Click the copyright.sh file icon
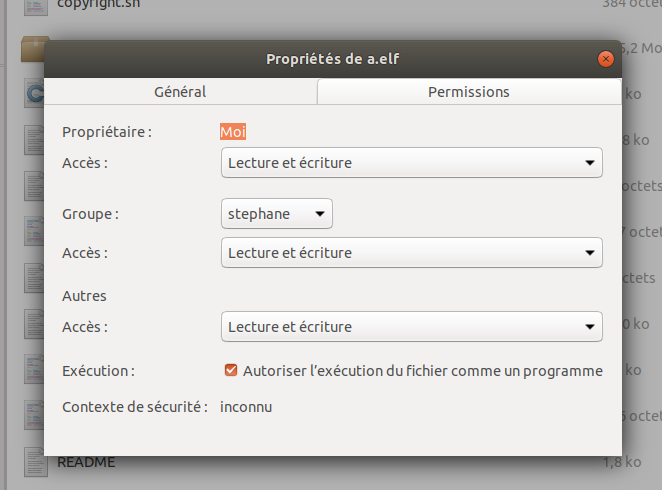This screenshot has height=490, width=662. [34, 7]
